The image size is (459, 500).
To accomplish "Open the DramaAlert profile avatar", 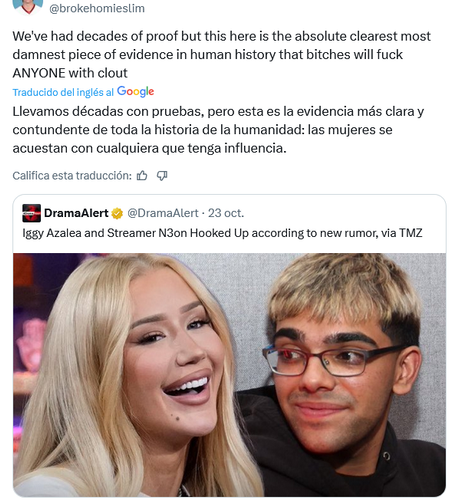I will coord(31,213).
